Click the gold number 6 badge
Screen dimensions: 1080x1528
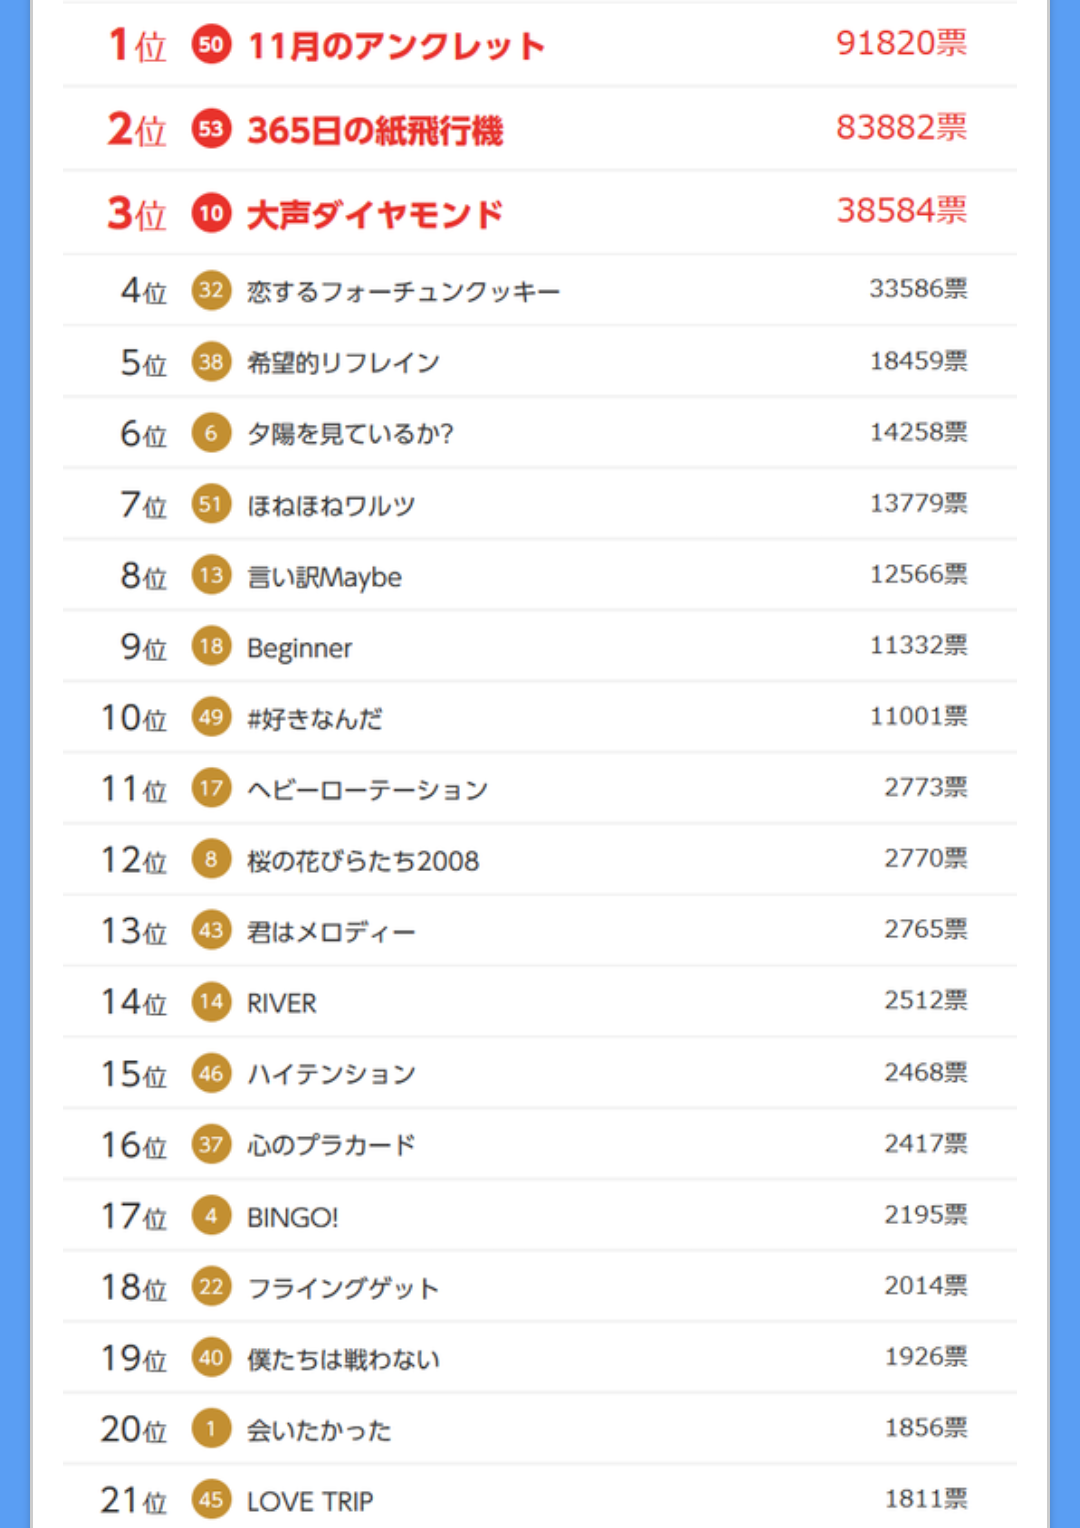[211, 433]
